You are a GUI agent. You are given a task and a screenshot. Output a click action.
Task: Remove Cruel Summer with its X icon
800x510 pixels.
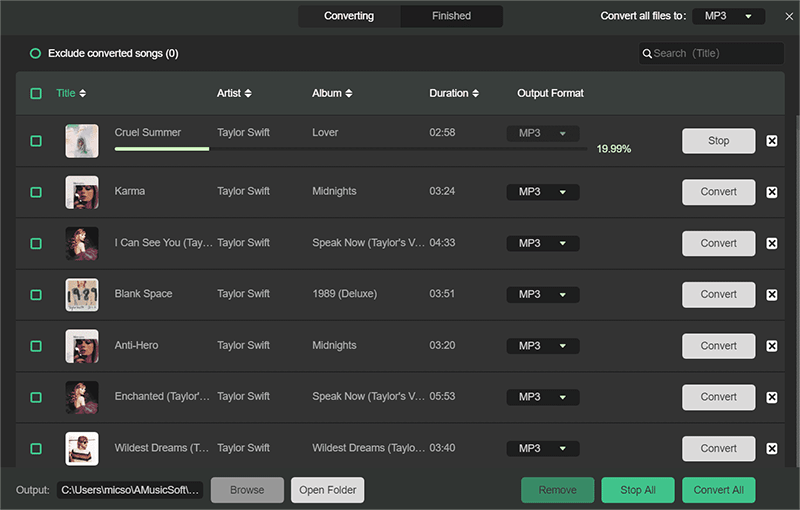tap(771, 141)
